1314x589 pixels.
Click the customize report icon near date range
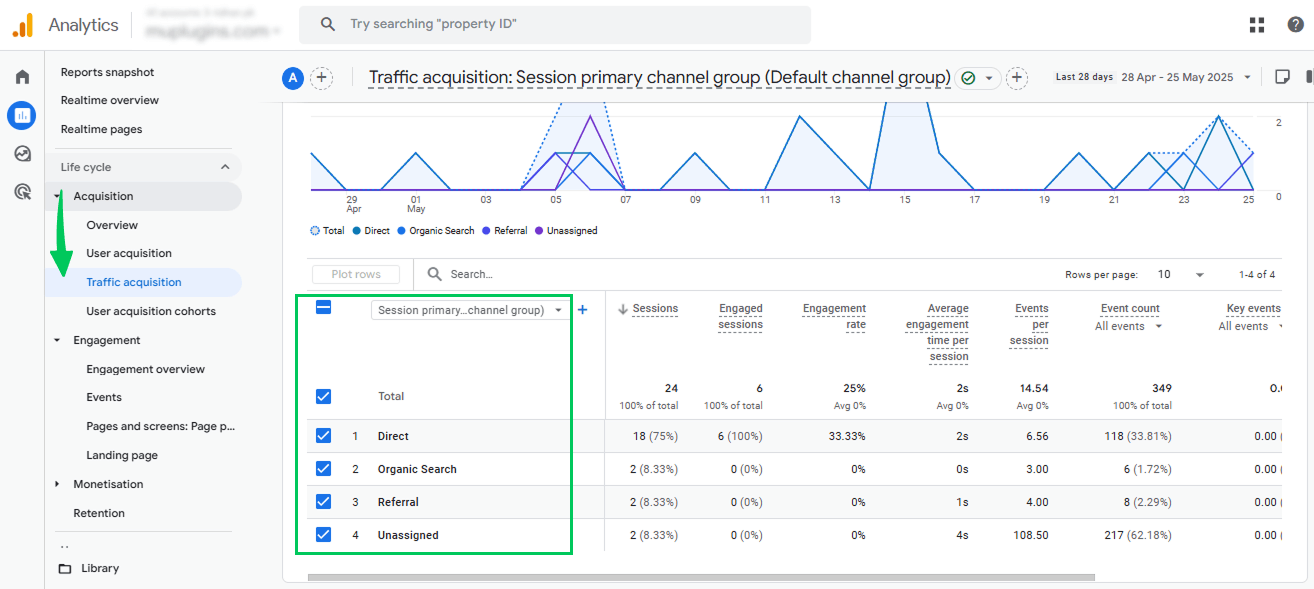[1283, 77]
